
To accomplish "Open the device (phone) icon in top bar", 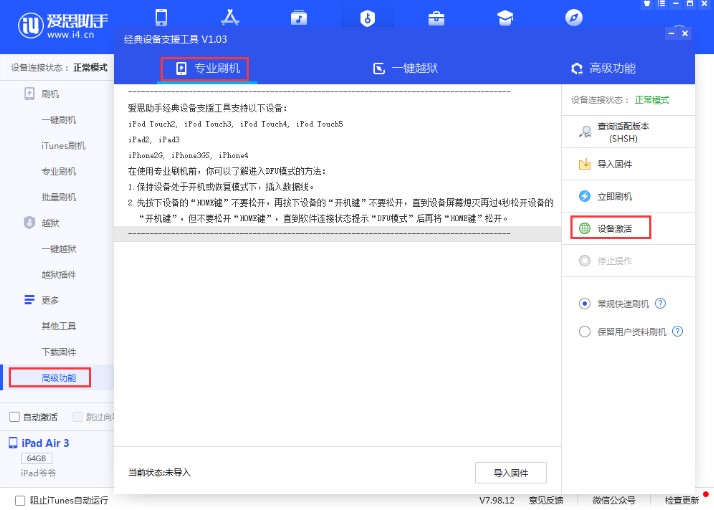I will [x=162, y=18].
